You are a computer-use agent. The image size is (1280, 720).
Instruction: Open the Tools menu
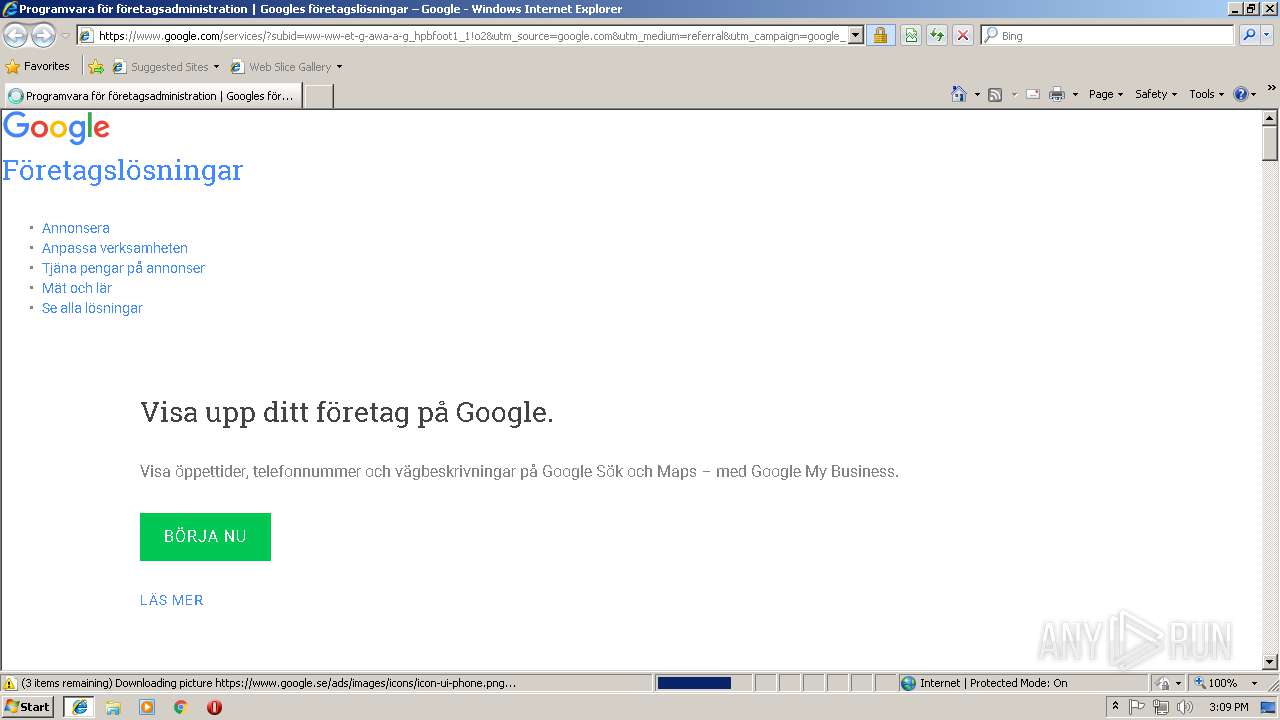(1207, 94)
